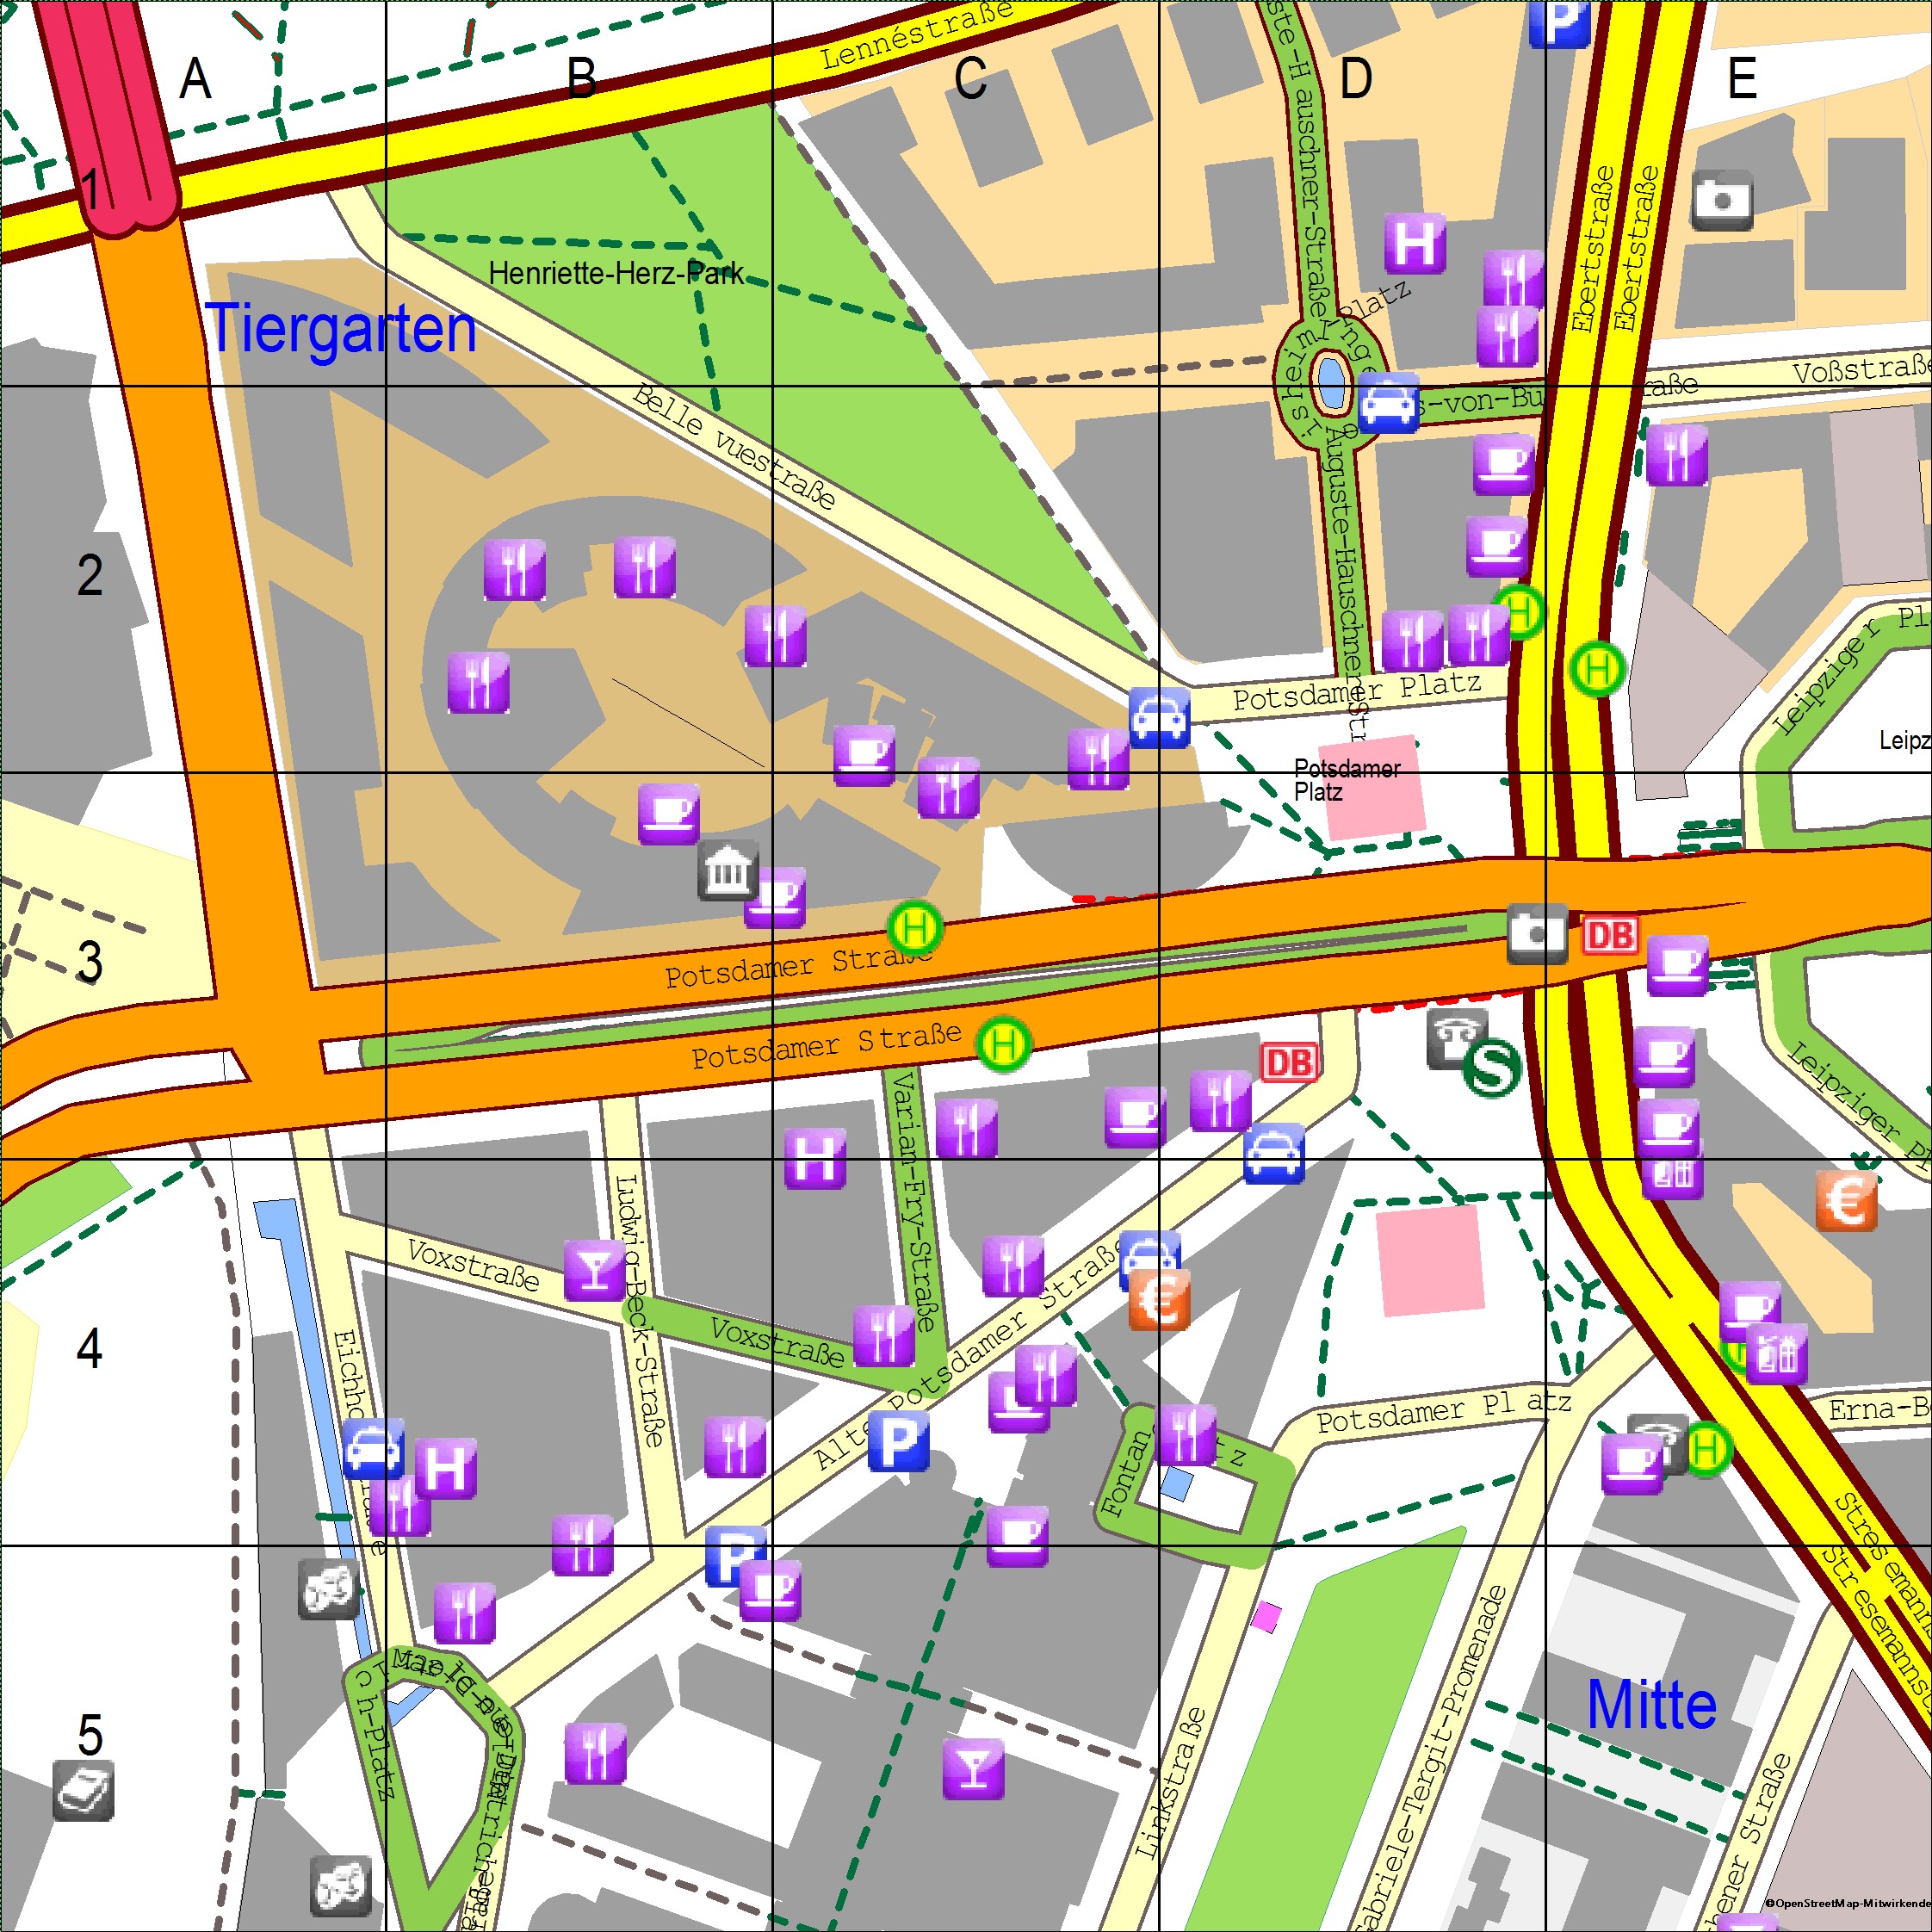Select the blue parking P on Alte Potsdamer Straße
The height and width of the screenshot is (1932, 1932).
(x=898, y=1441)
